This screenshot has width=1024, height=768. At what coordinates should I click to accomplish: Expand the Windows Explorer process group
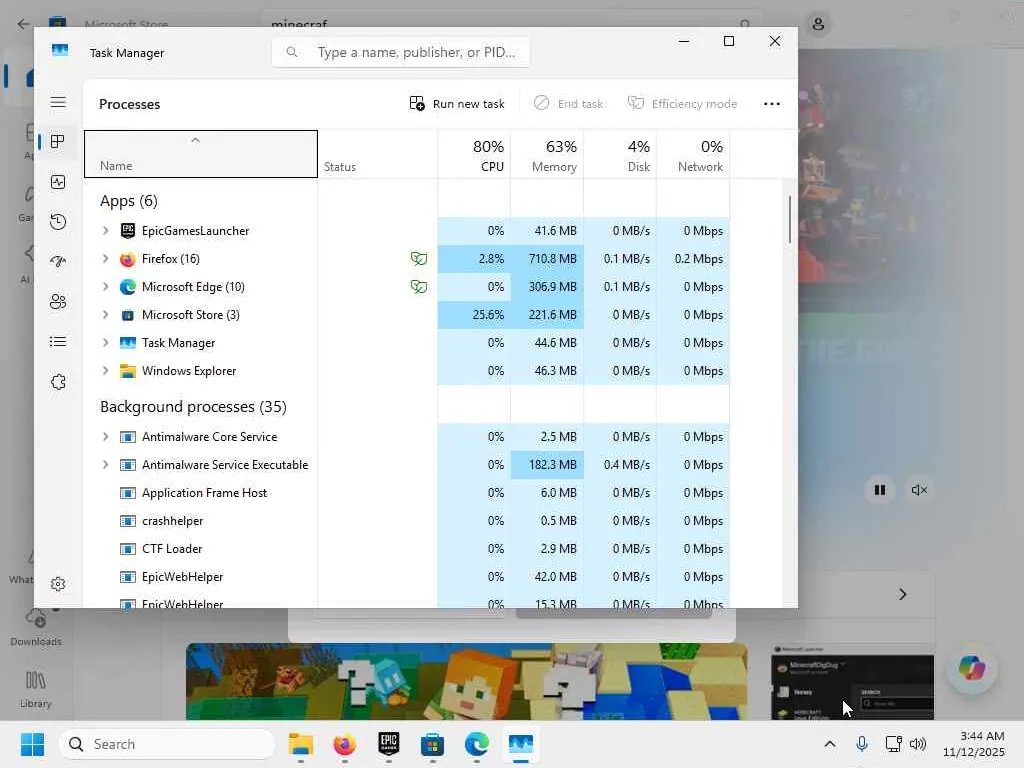pos(105,371)
